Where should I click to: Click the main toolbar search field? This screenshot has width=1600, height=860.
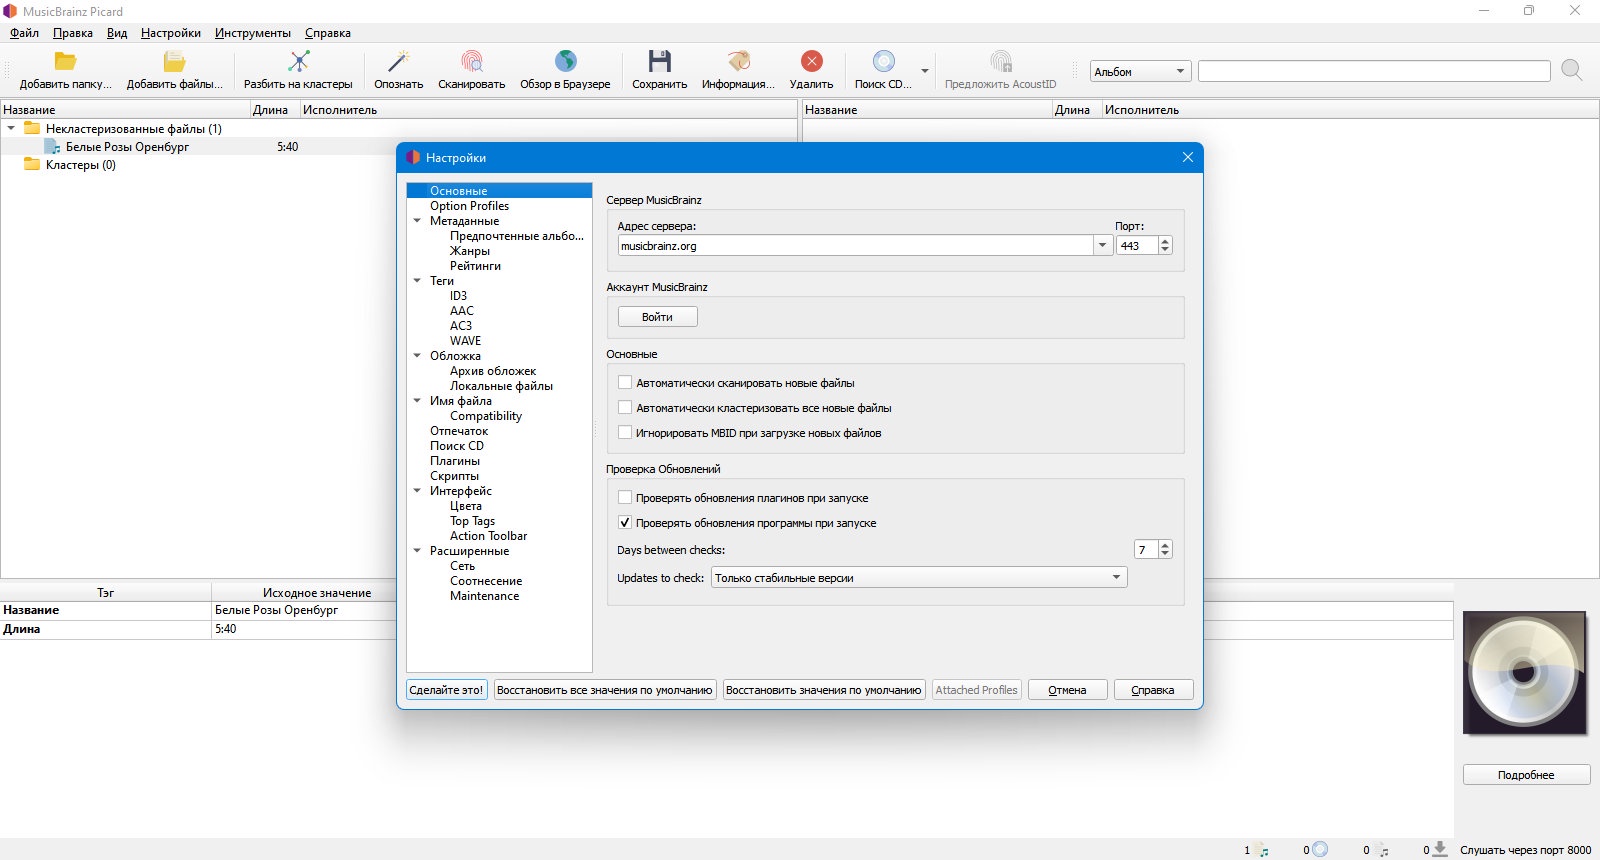[x=1374, y=71]
